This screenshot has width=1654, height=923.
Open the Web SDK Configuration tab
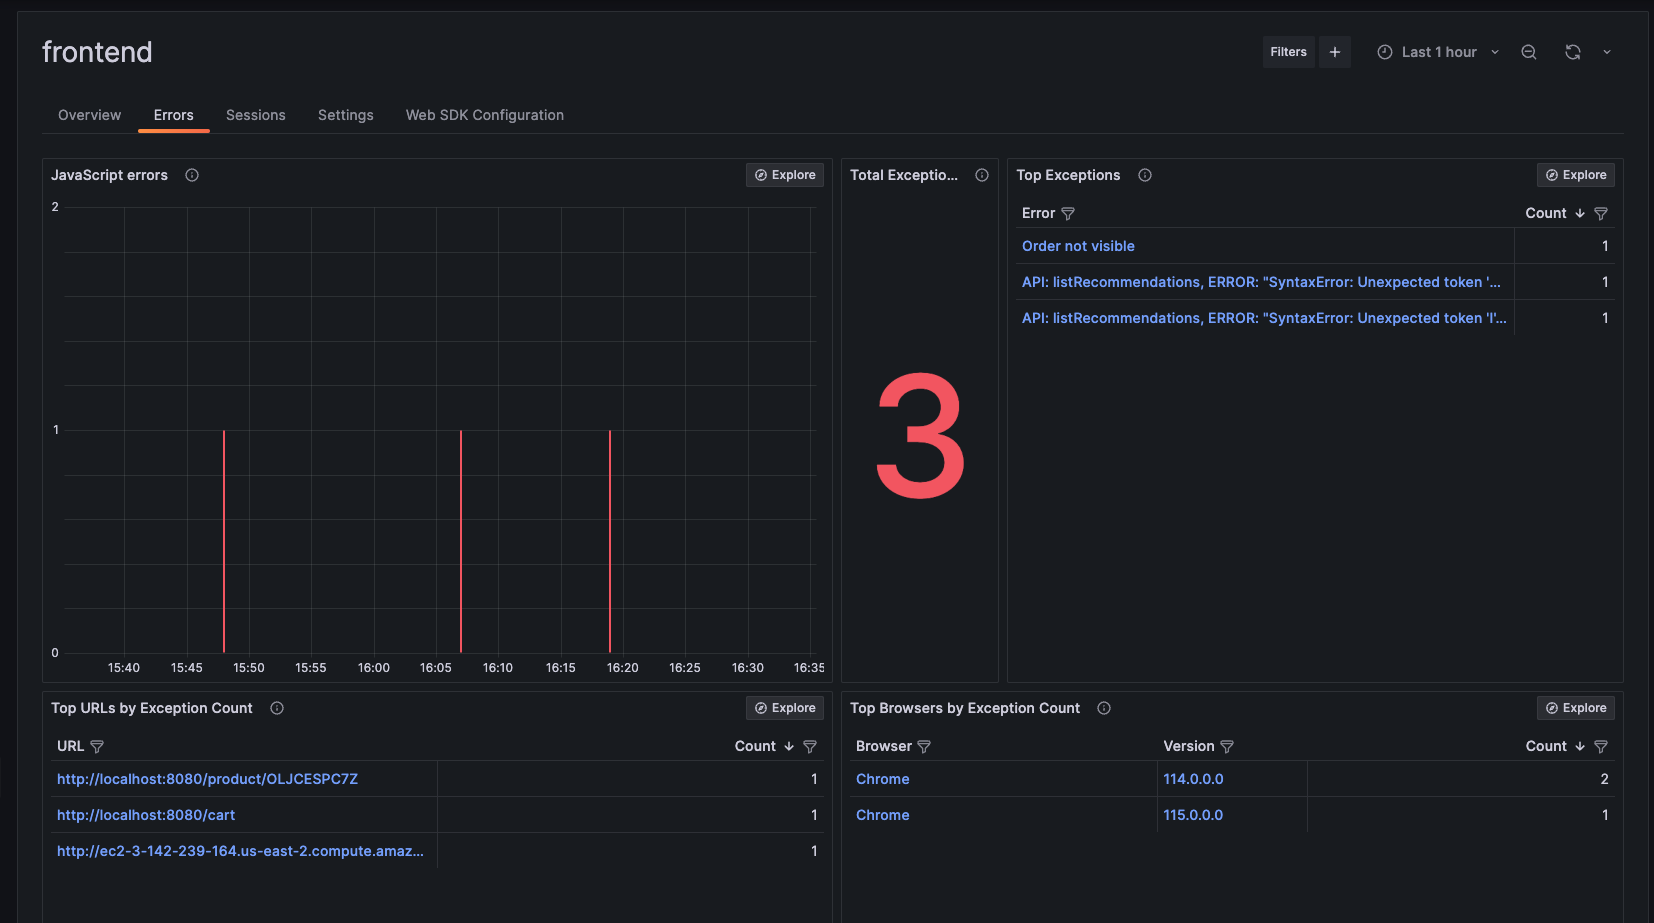[484, 115]
